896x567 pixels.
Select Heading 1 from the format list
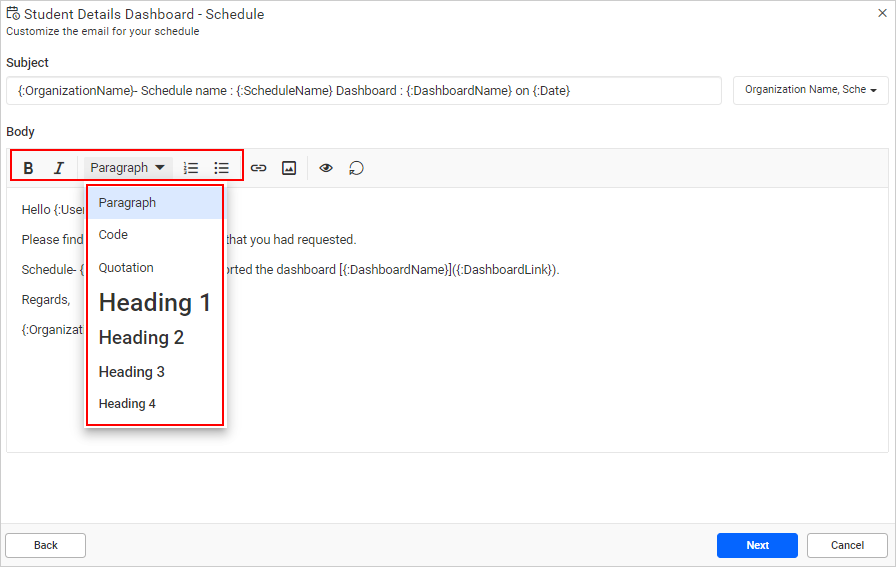point(155,303)
